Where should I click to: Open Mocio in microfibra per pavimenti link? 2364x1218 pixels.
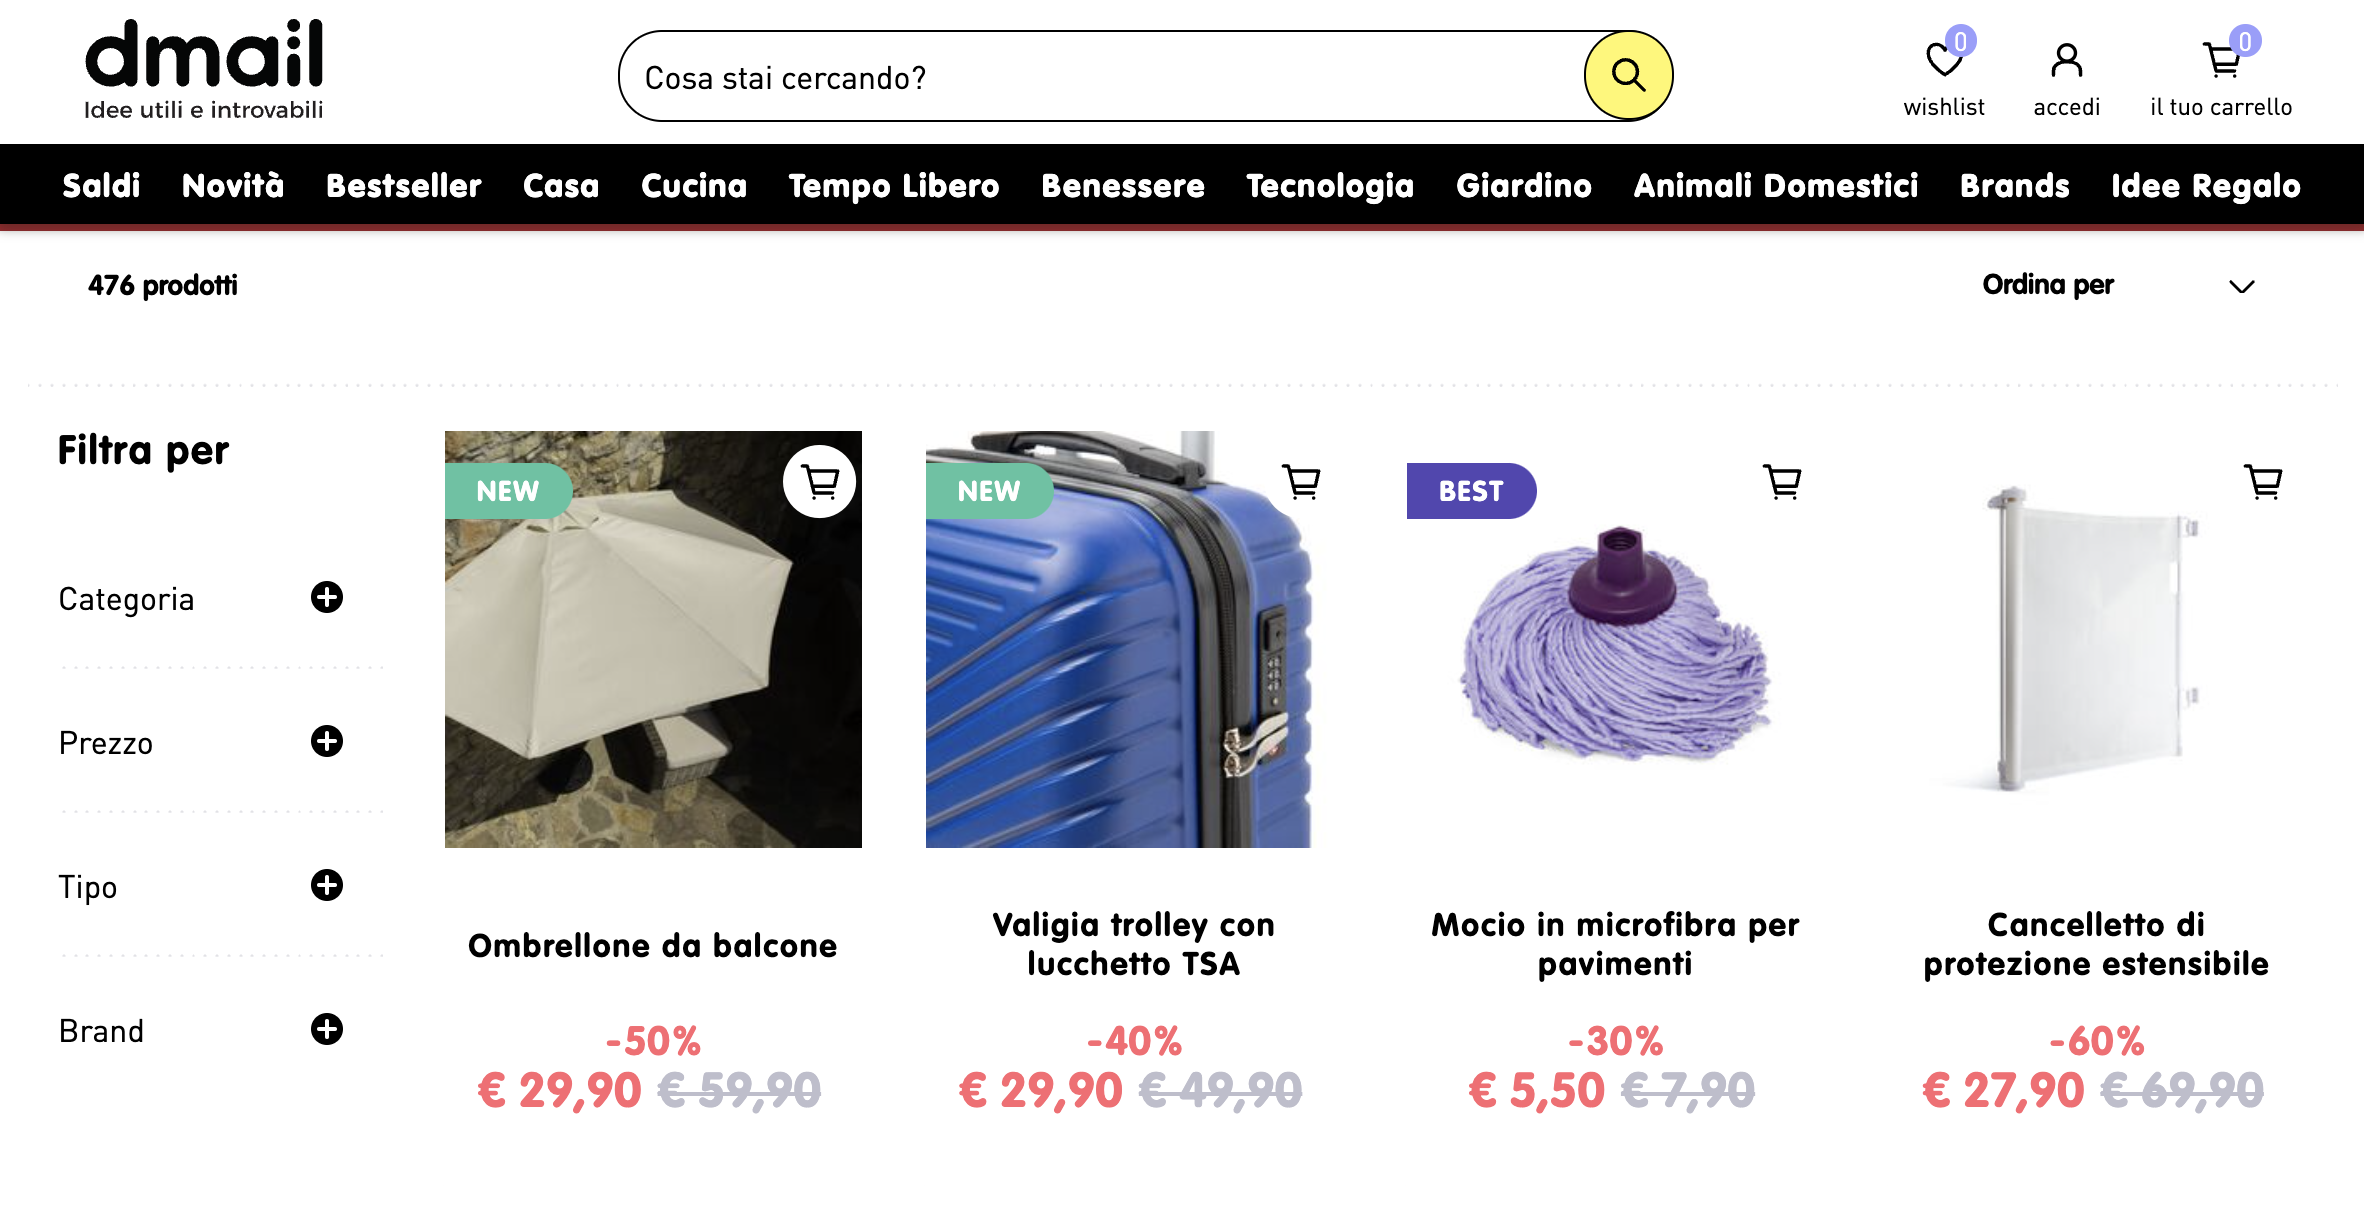point(1615,944)
